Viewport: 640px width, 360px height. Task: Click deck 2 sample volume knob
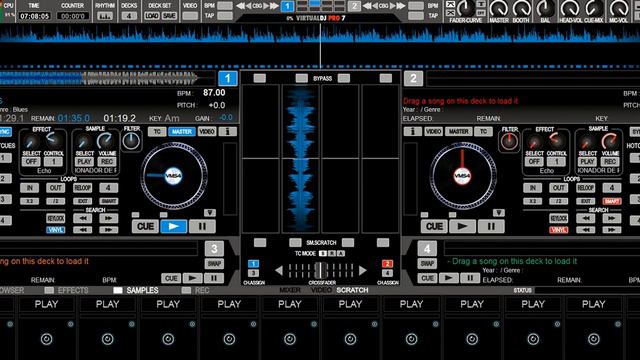click(x=609, y=142)
